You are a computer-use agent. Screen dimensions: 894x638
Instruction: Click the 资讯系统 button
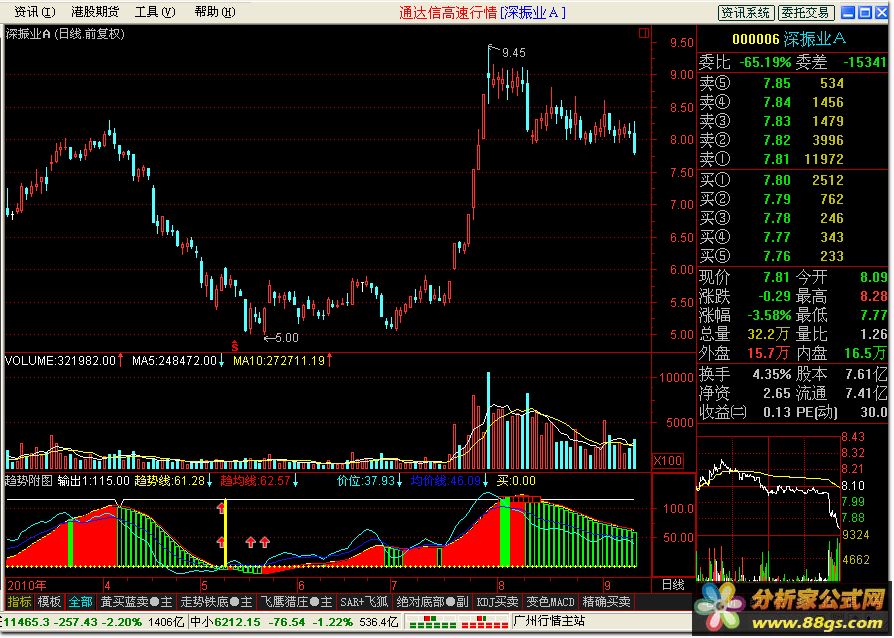pos(746,13)
